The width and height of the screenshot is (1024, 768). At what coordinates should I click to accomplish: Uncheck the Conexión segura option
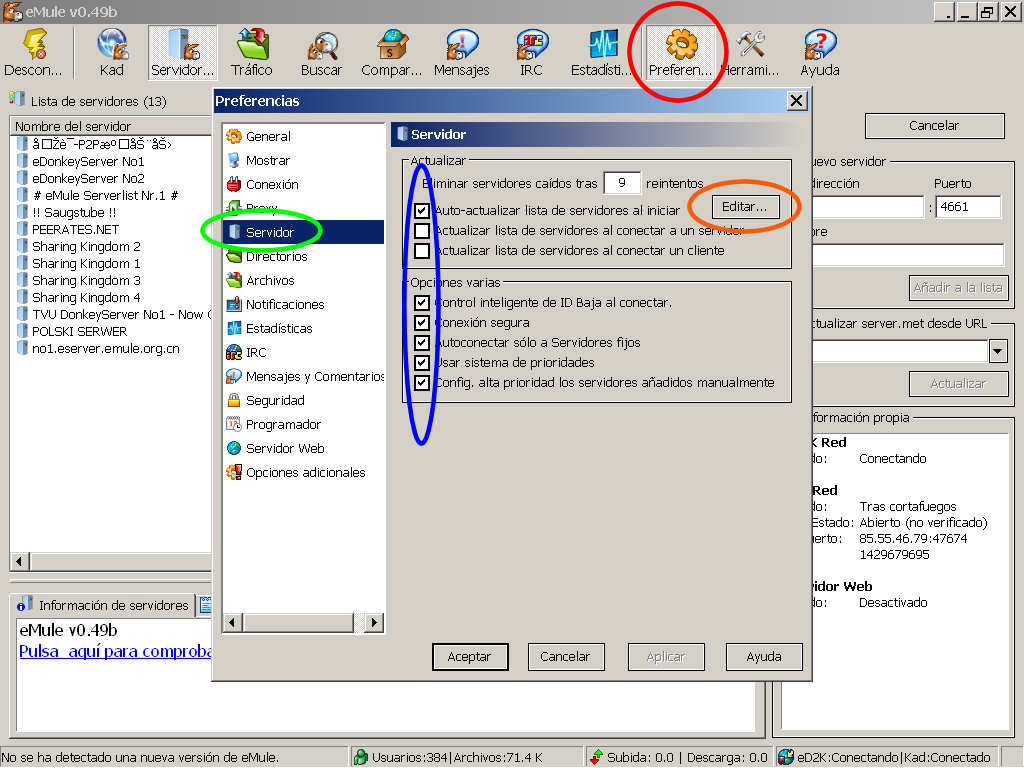(x=422, y=323)
